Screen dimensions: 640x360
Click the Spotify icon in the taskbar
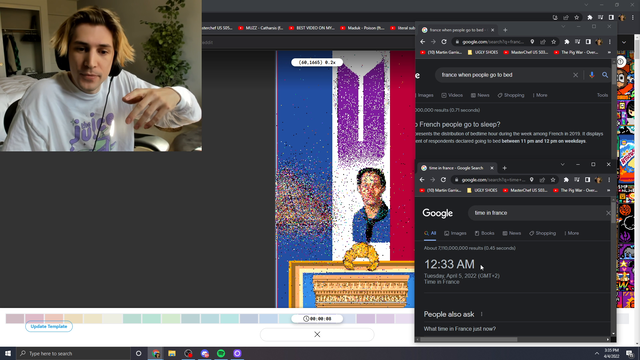pos(221,353)
